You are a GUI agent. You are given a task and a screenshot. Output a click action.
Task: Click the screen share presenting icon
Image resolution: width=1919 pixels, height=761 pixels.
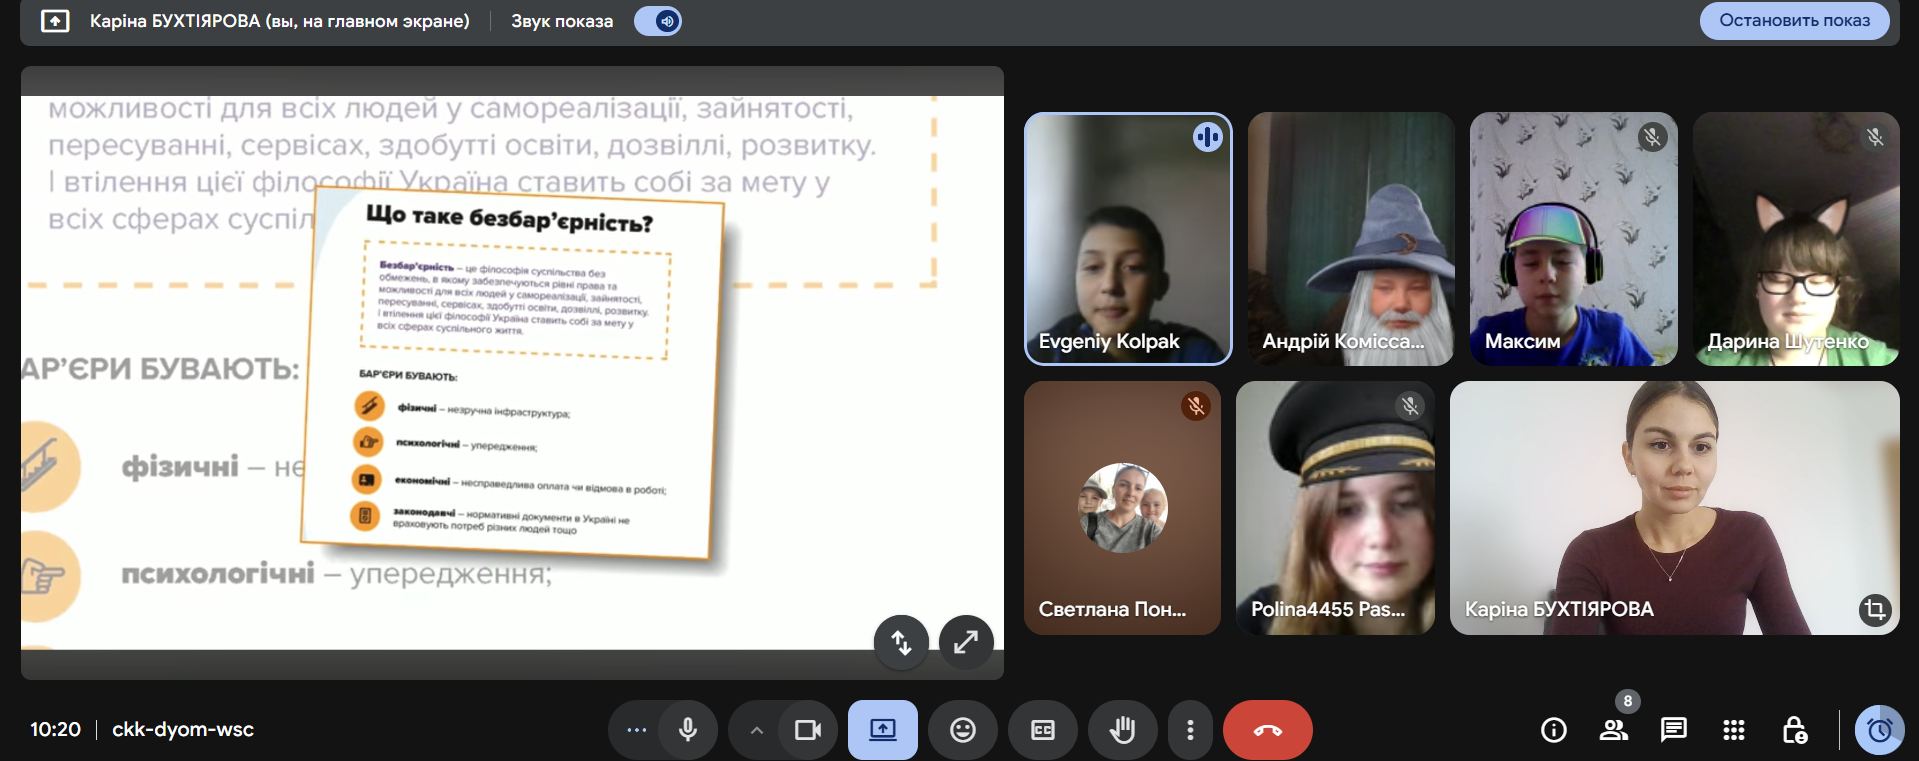(x=882, y=730)
